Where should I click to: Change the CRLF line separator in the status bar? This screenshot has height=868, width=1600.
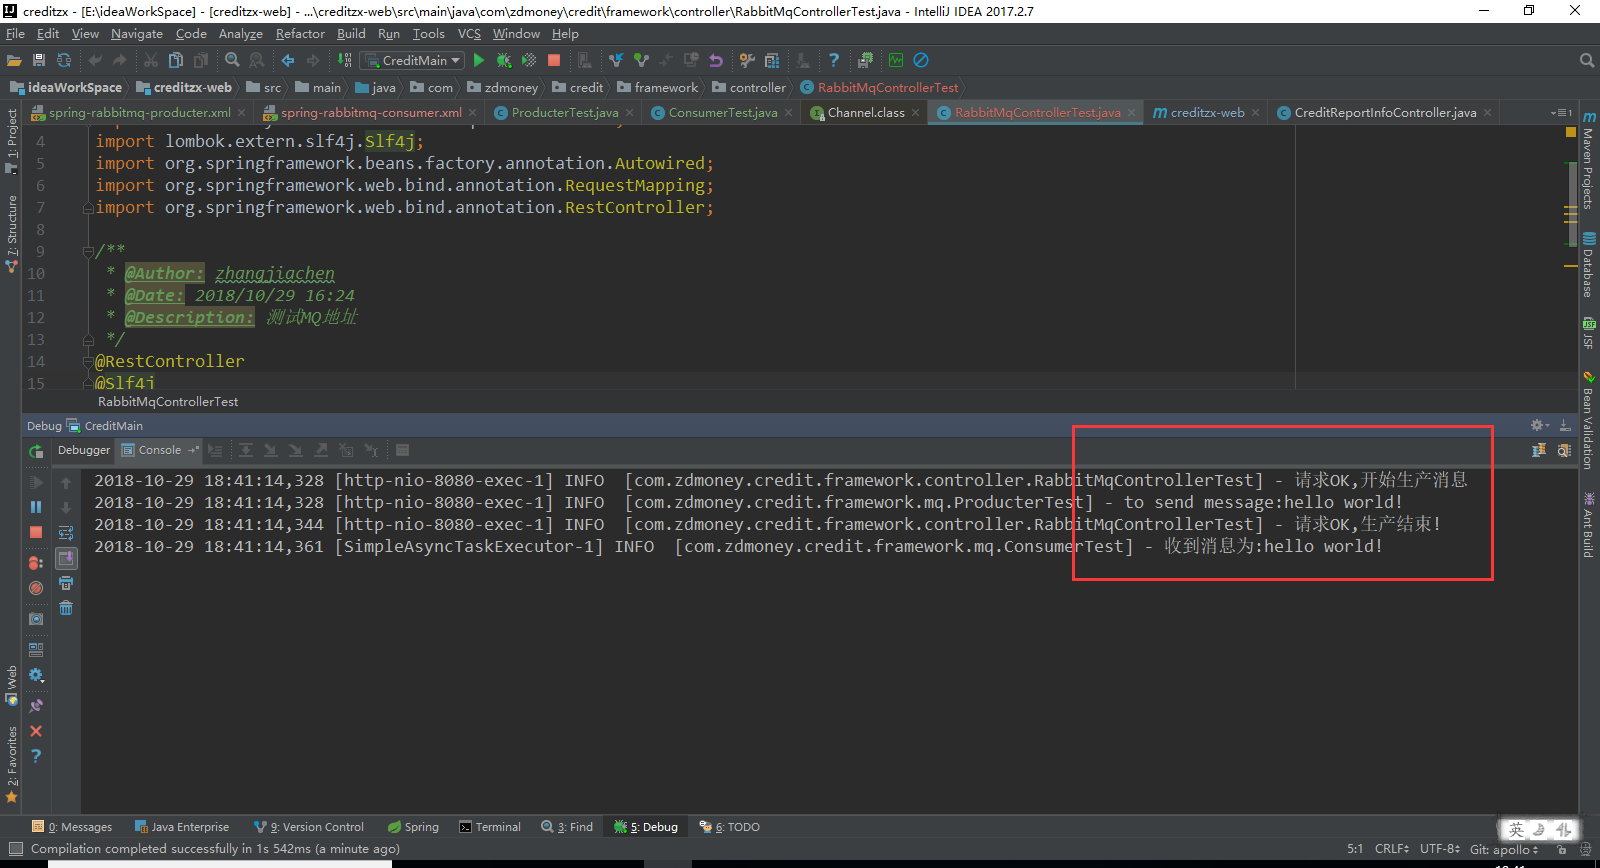click(x=1392, y=849)
